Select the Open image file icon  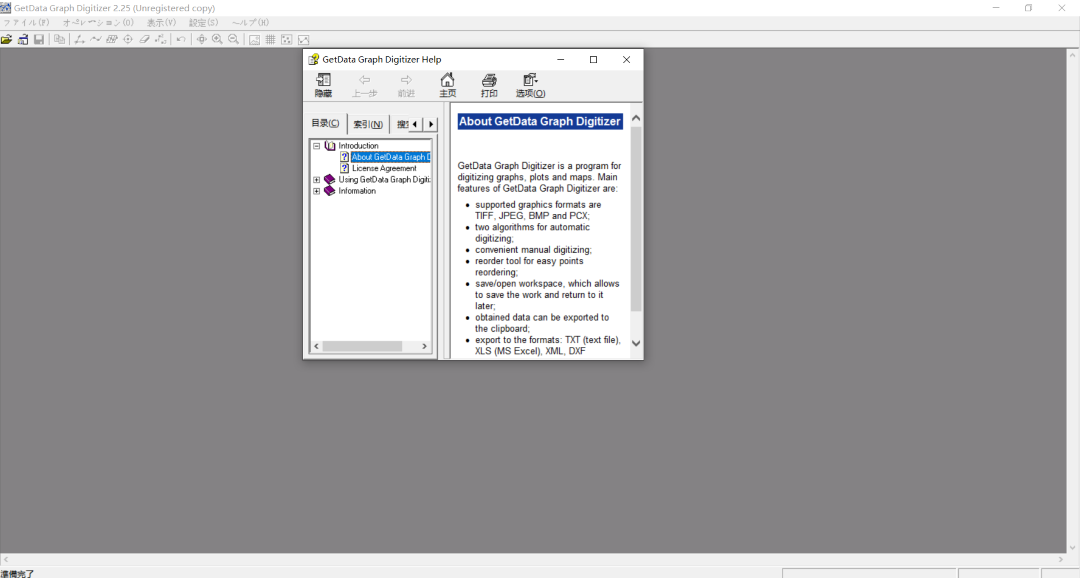(x=6, y=39)
